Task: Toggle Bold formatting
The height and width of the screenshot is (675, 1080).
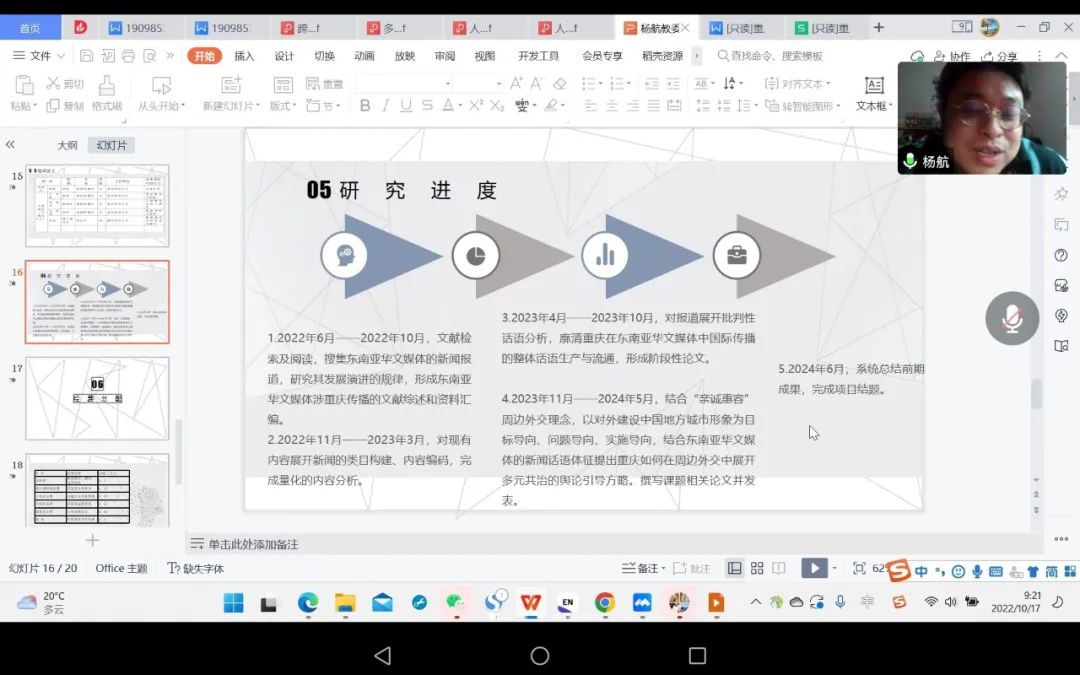Action: tap(365, 105)
